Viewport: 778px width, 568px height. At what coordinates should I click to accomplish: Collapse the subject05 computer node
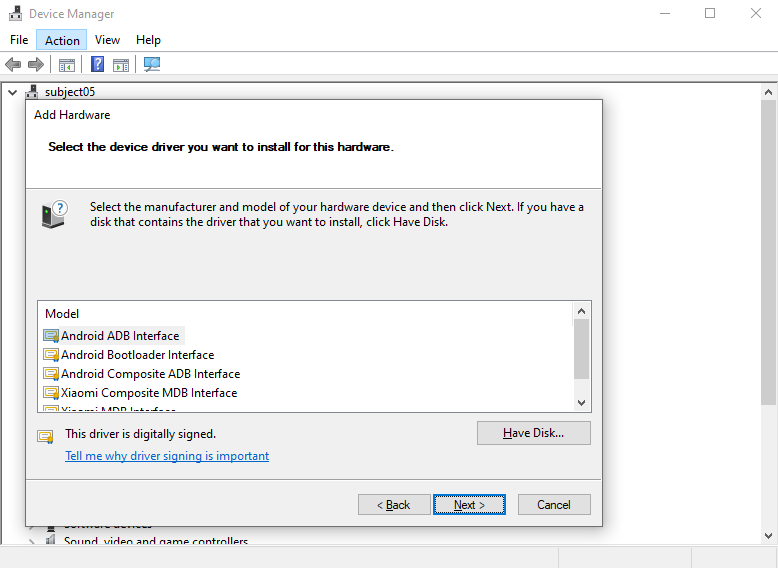[12, 92]
